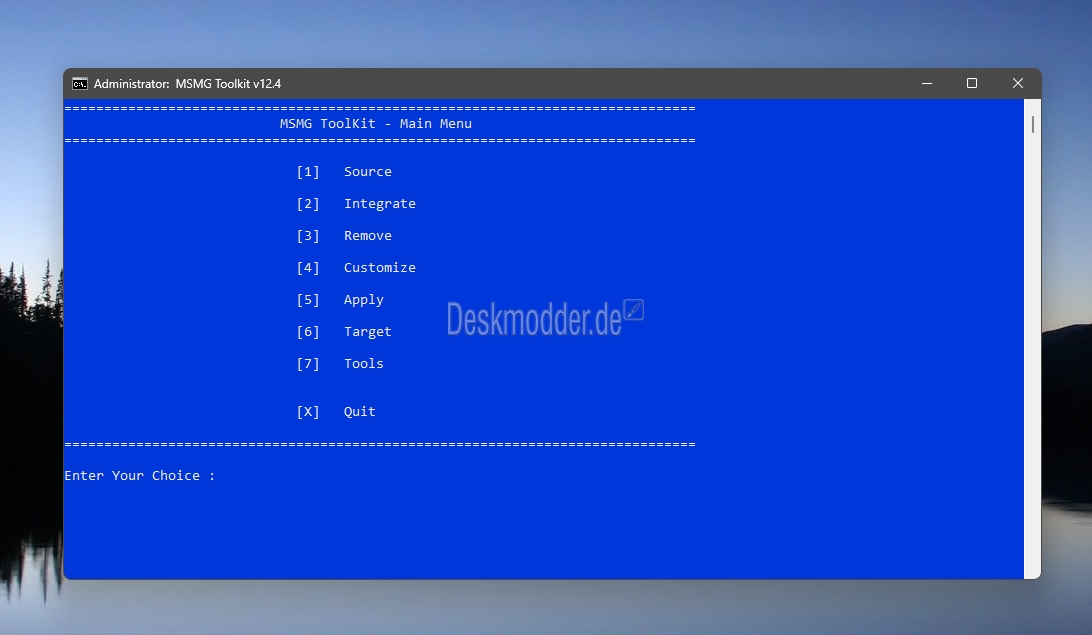This screenshot has width=1092, height=635.
Task: Select the Integrate menu entry
Action: click(x=380, y=204)
